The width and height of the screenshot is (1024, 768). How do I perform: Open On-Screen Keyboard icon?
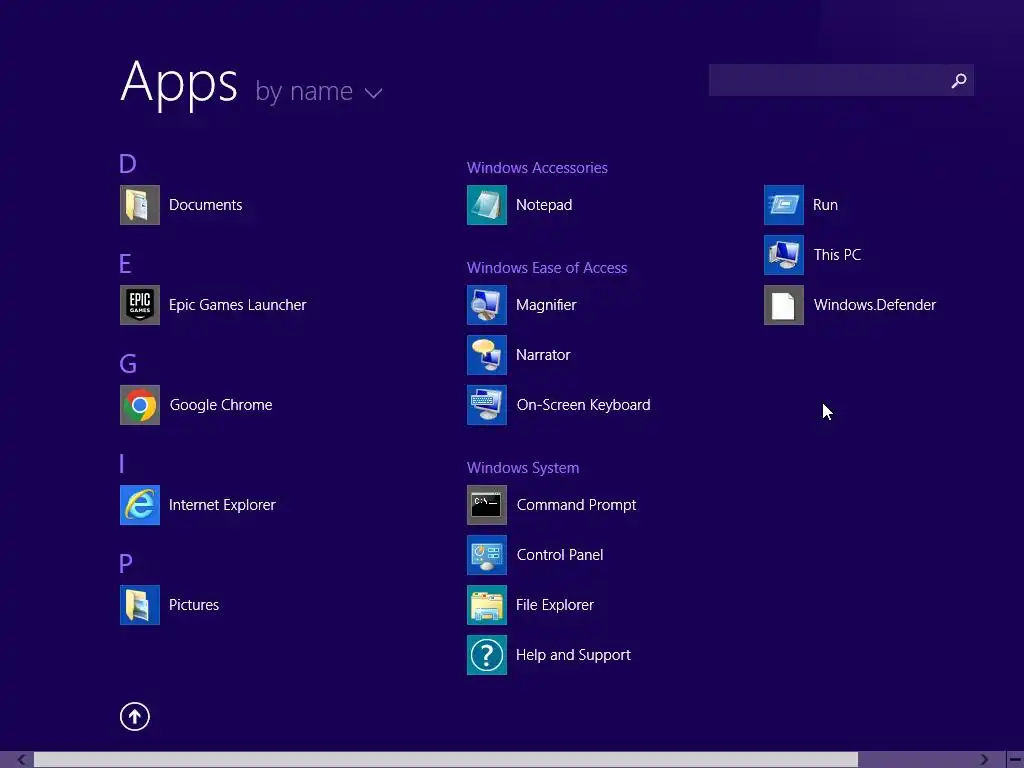click(x=487, y=405)
